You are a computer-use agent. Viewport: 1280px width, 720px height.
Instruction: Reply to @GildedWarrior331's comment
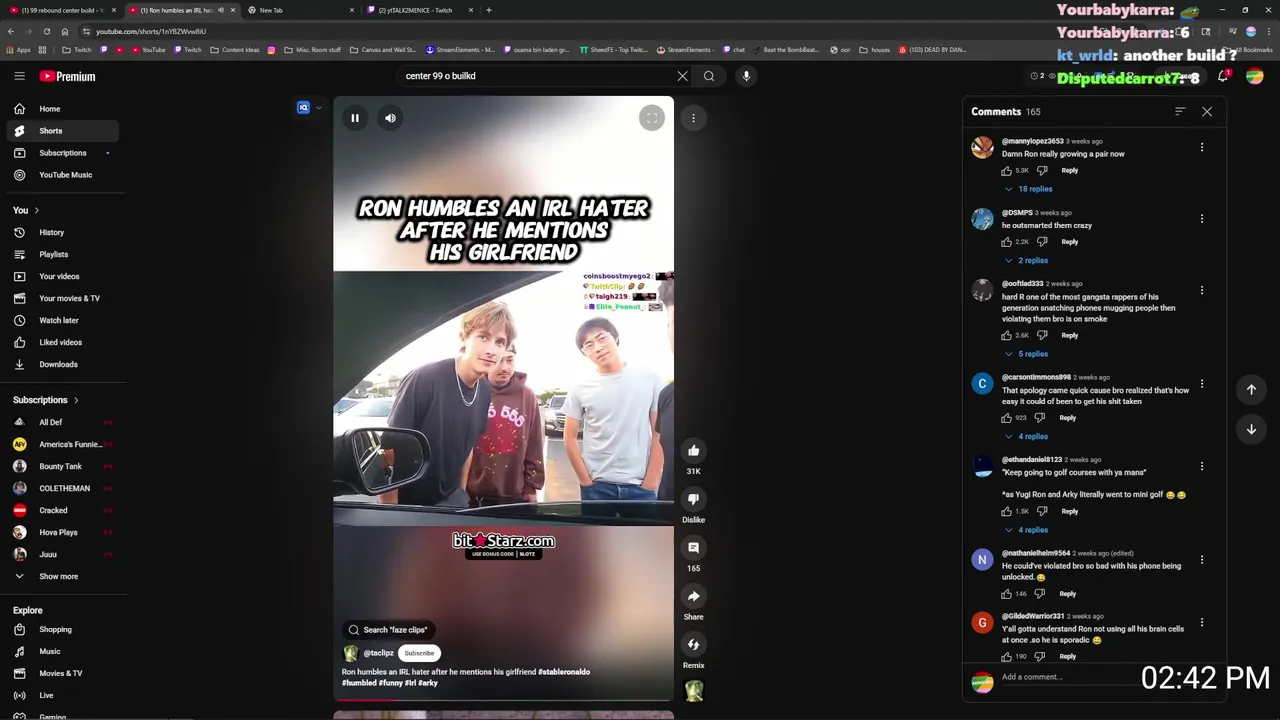pos(1067,657)
